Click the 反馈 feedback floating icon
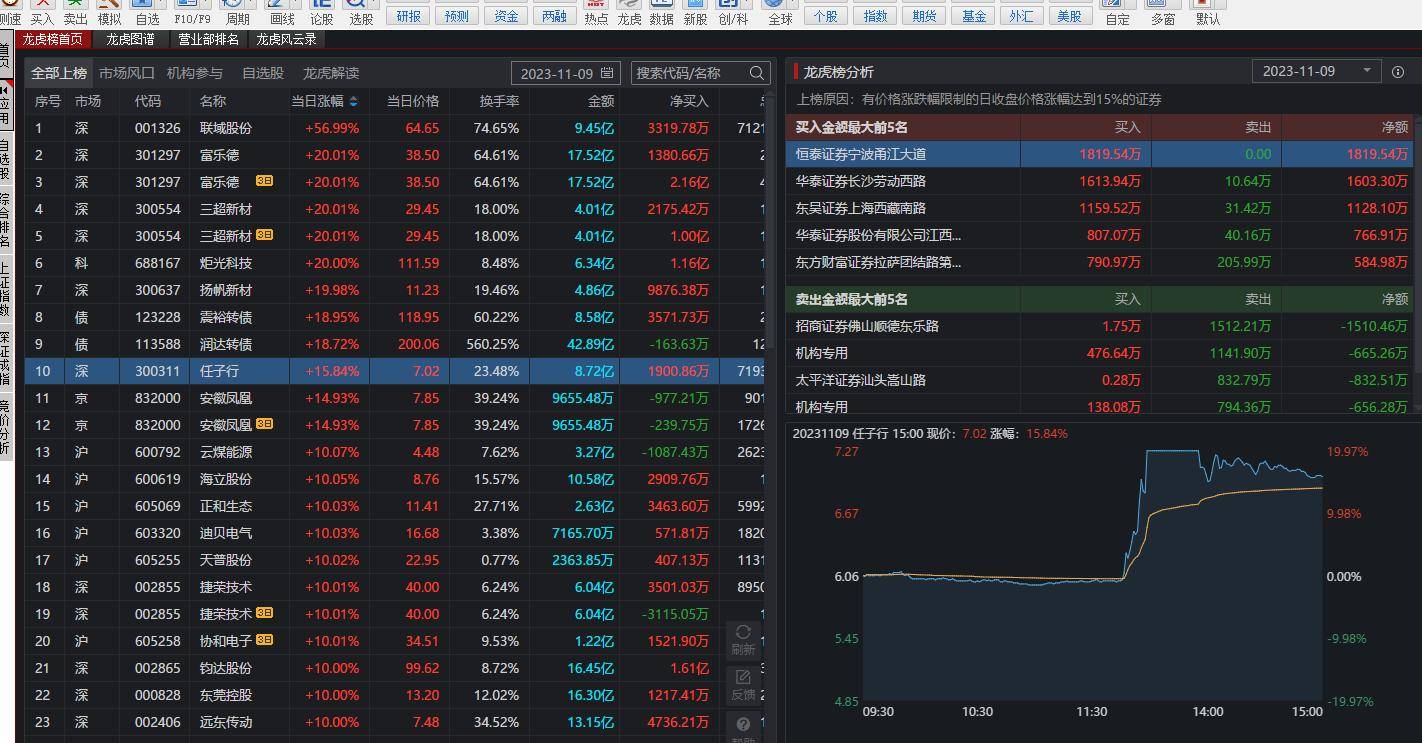Image resolution: width=1422 pixels, height=743 pixels. pos(743,685)
